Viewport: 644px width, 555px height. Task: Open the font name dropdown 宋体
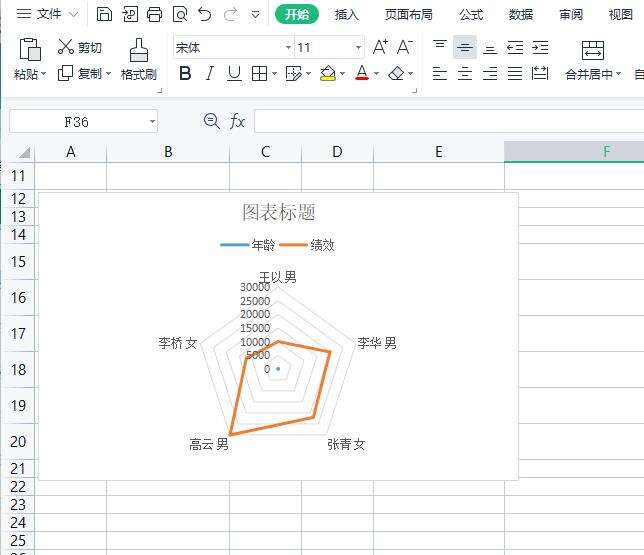pyautogui.click(x=288, y=48)
